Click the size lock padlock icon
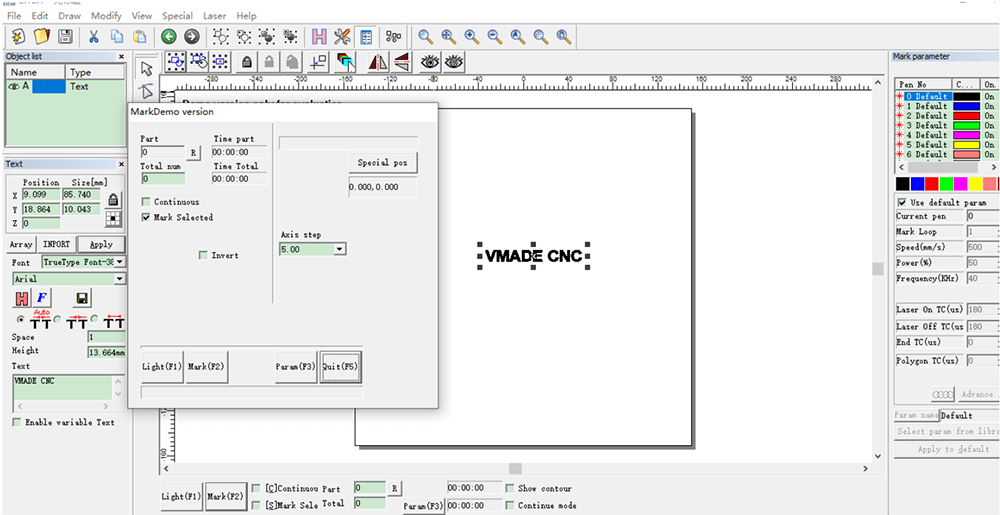The height and width of the screenshot is (515, 1000). (114, 199)
